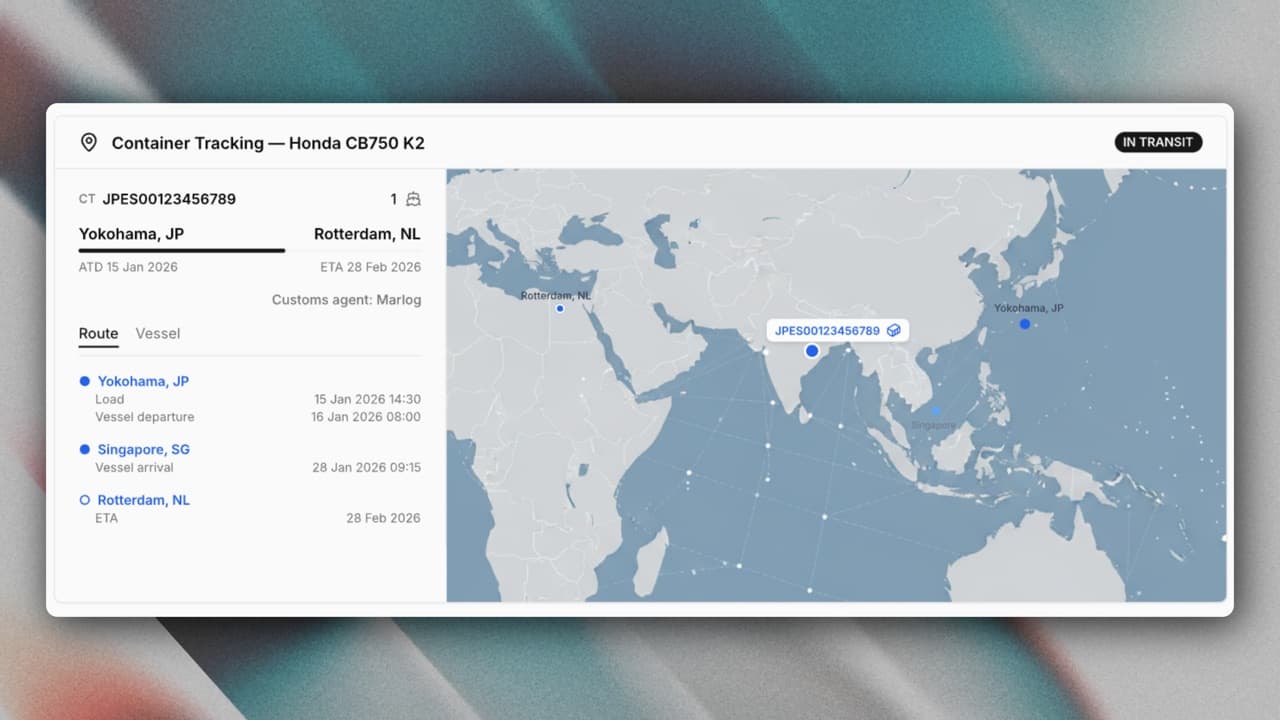1280x720 pixels.
Task: Click the Load event label under Yokohama
Action: point(110,399)
